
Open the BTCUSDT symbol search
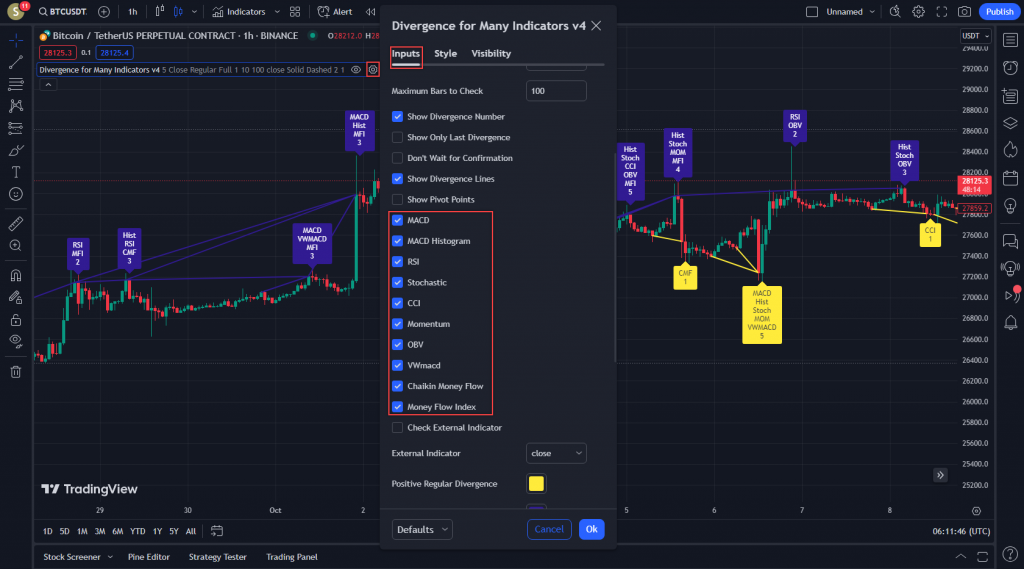(63, 12)
